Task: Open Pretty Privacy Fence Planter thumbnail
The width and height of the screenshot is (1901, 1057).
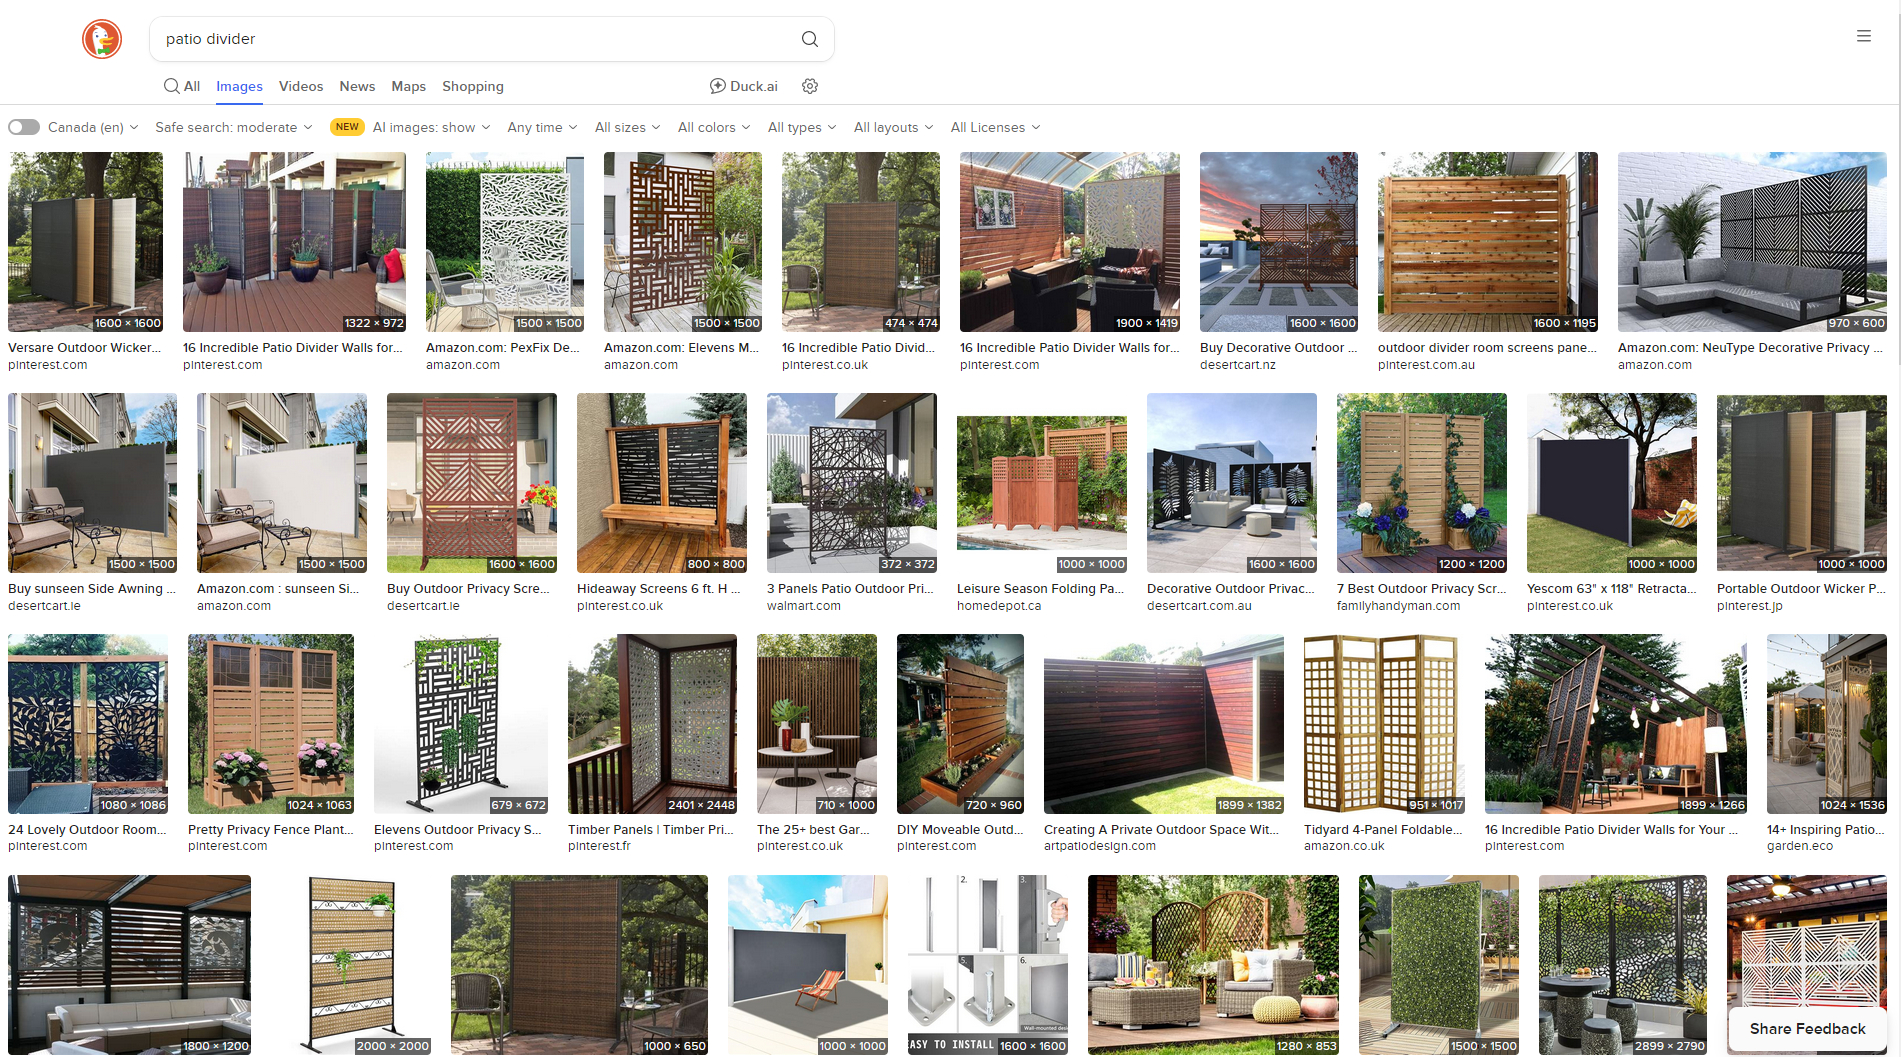Action: click(271, 724)
